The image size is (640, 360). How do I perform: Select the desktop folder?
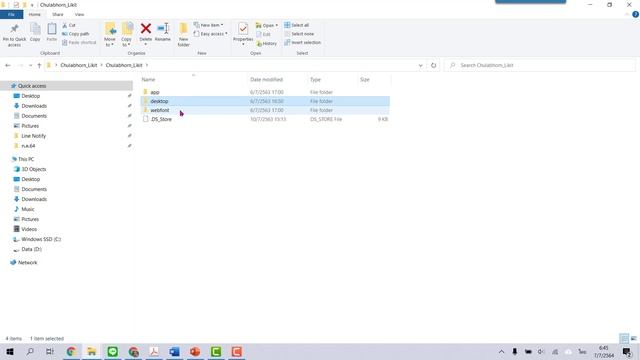265,101
